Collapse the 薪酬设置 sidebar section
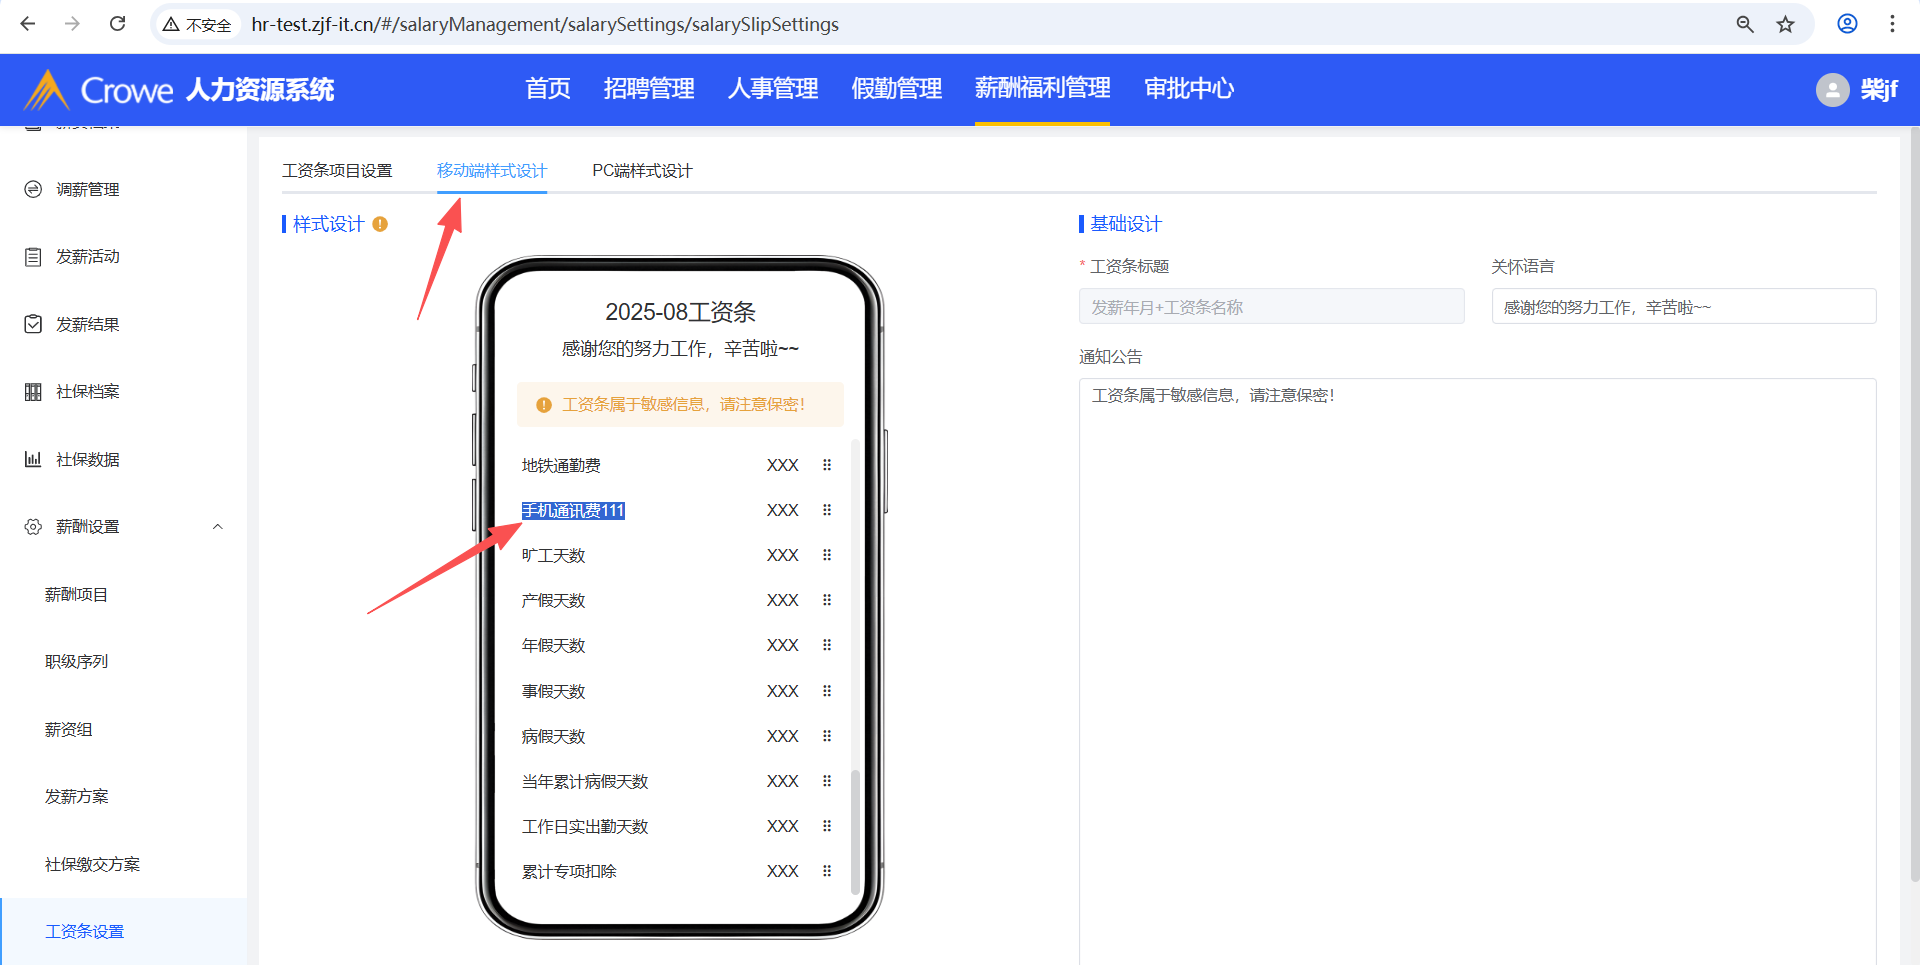The image size is (1920, 965). click(217, 527)
